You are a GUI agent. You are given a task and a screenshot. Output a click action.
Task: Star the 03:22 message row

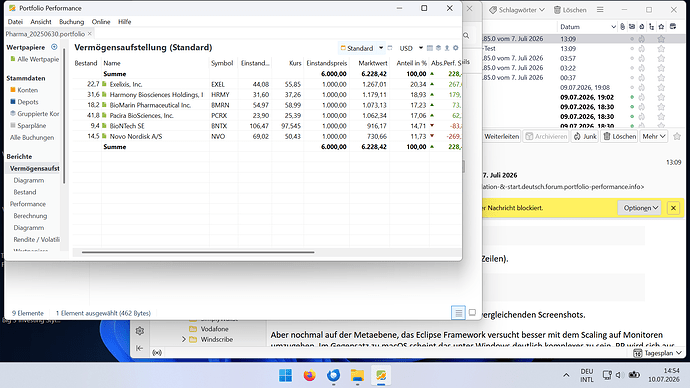coord(661,68)
